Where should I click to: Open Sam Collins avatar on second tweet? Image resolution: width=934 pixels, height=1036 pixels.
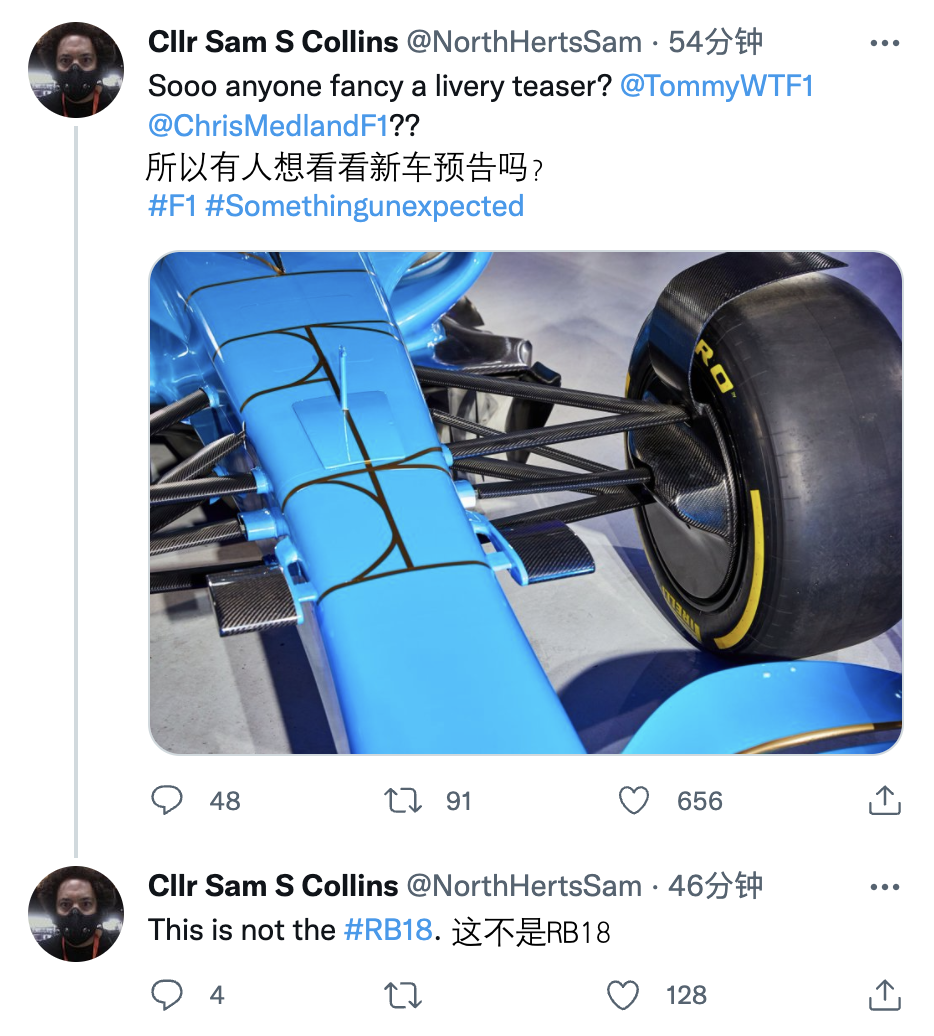(x=76, y=913)
